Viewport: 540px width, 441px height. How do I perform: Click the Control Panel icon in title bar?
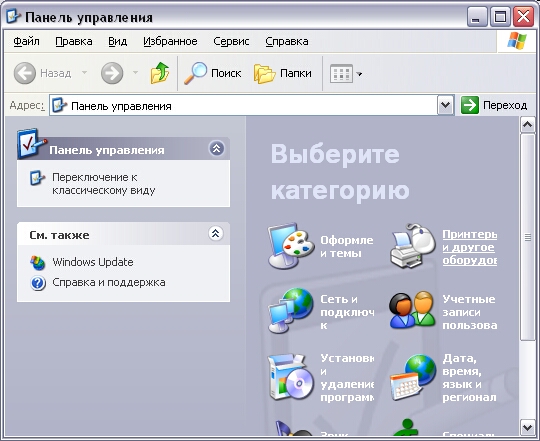(x=13, y=17)
